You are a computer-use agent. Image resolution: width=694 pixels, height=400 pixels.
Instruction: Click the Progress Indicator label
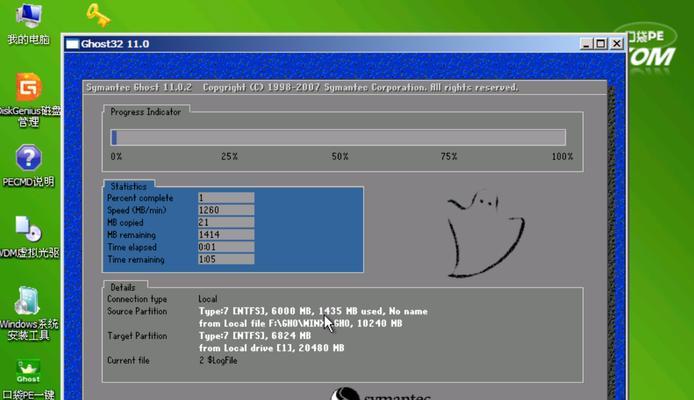click(146, 112)
